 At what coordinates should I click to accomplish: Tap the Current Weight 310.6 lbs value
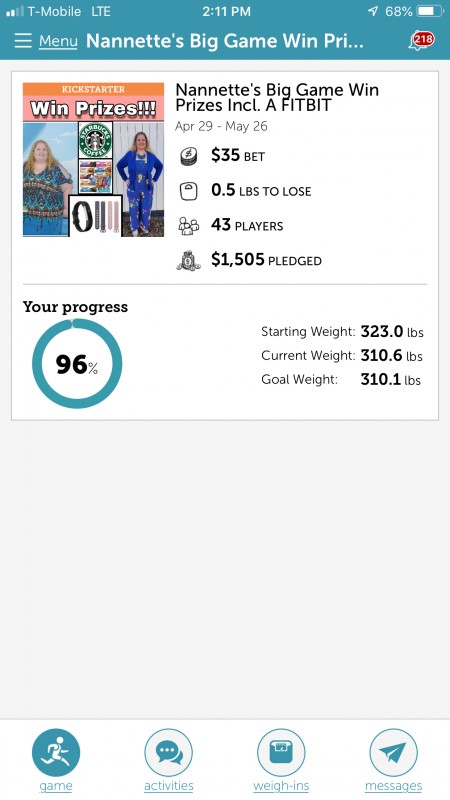pyautogui.click(x=391, y=355)
